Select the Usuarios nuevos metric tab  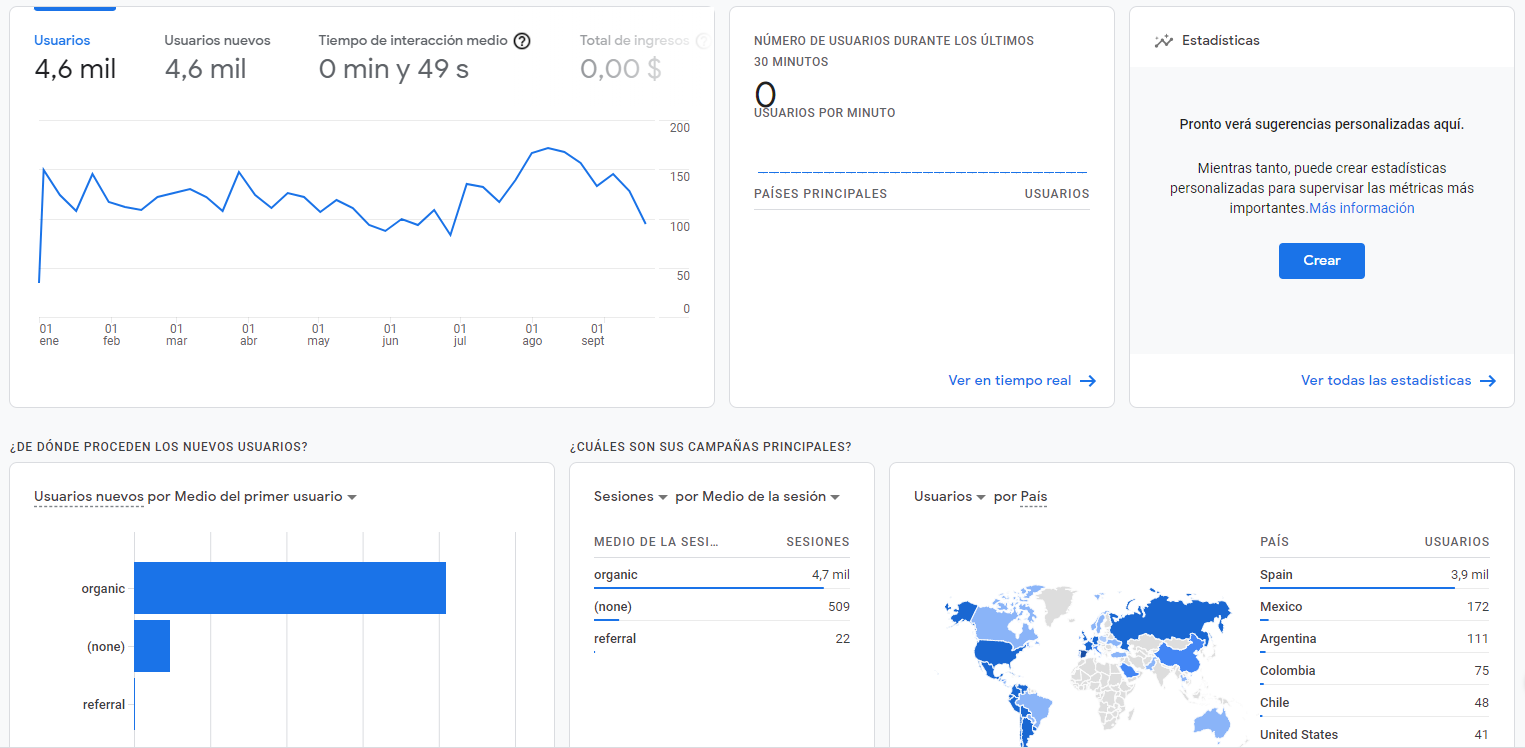[217, 57]
